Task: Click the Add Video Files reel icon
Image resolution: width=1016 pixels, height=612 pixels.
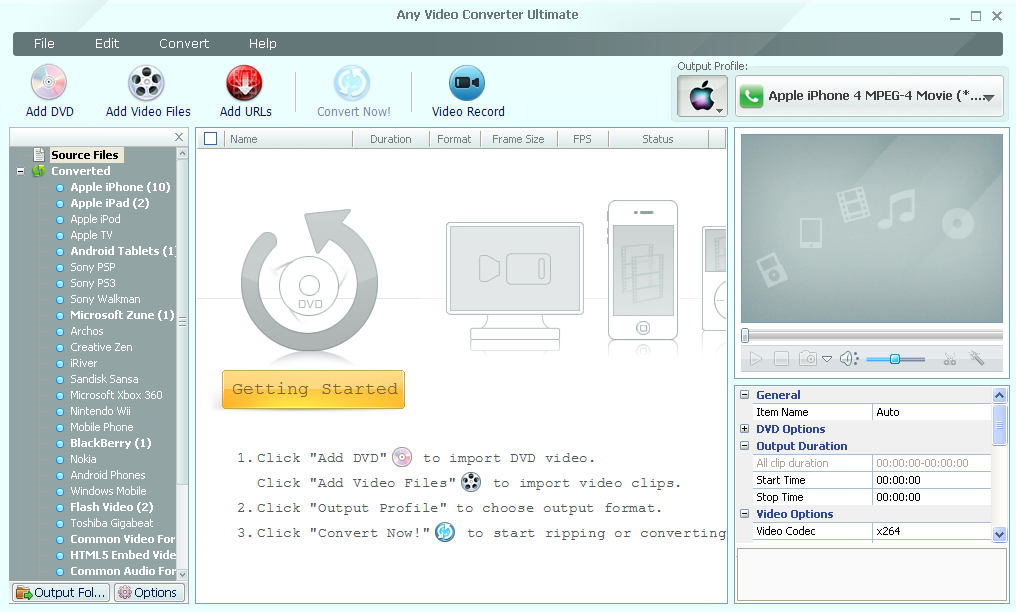Action: point(147,83)
